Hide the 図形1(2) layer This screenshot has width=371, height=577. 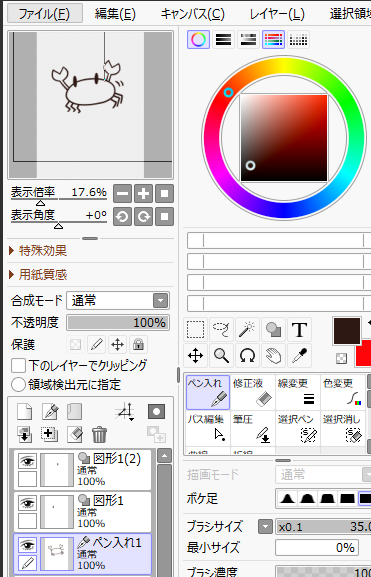27,461
